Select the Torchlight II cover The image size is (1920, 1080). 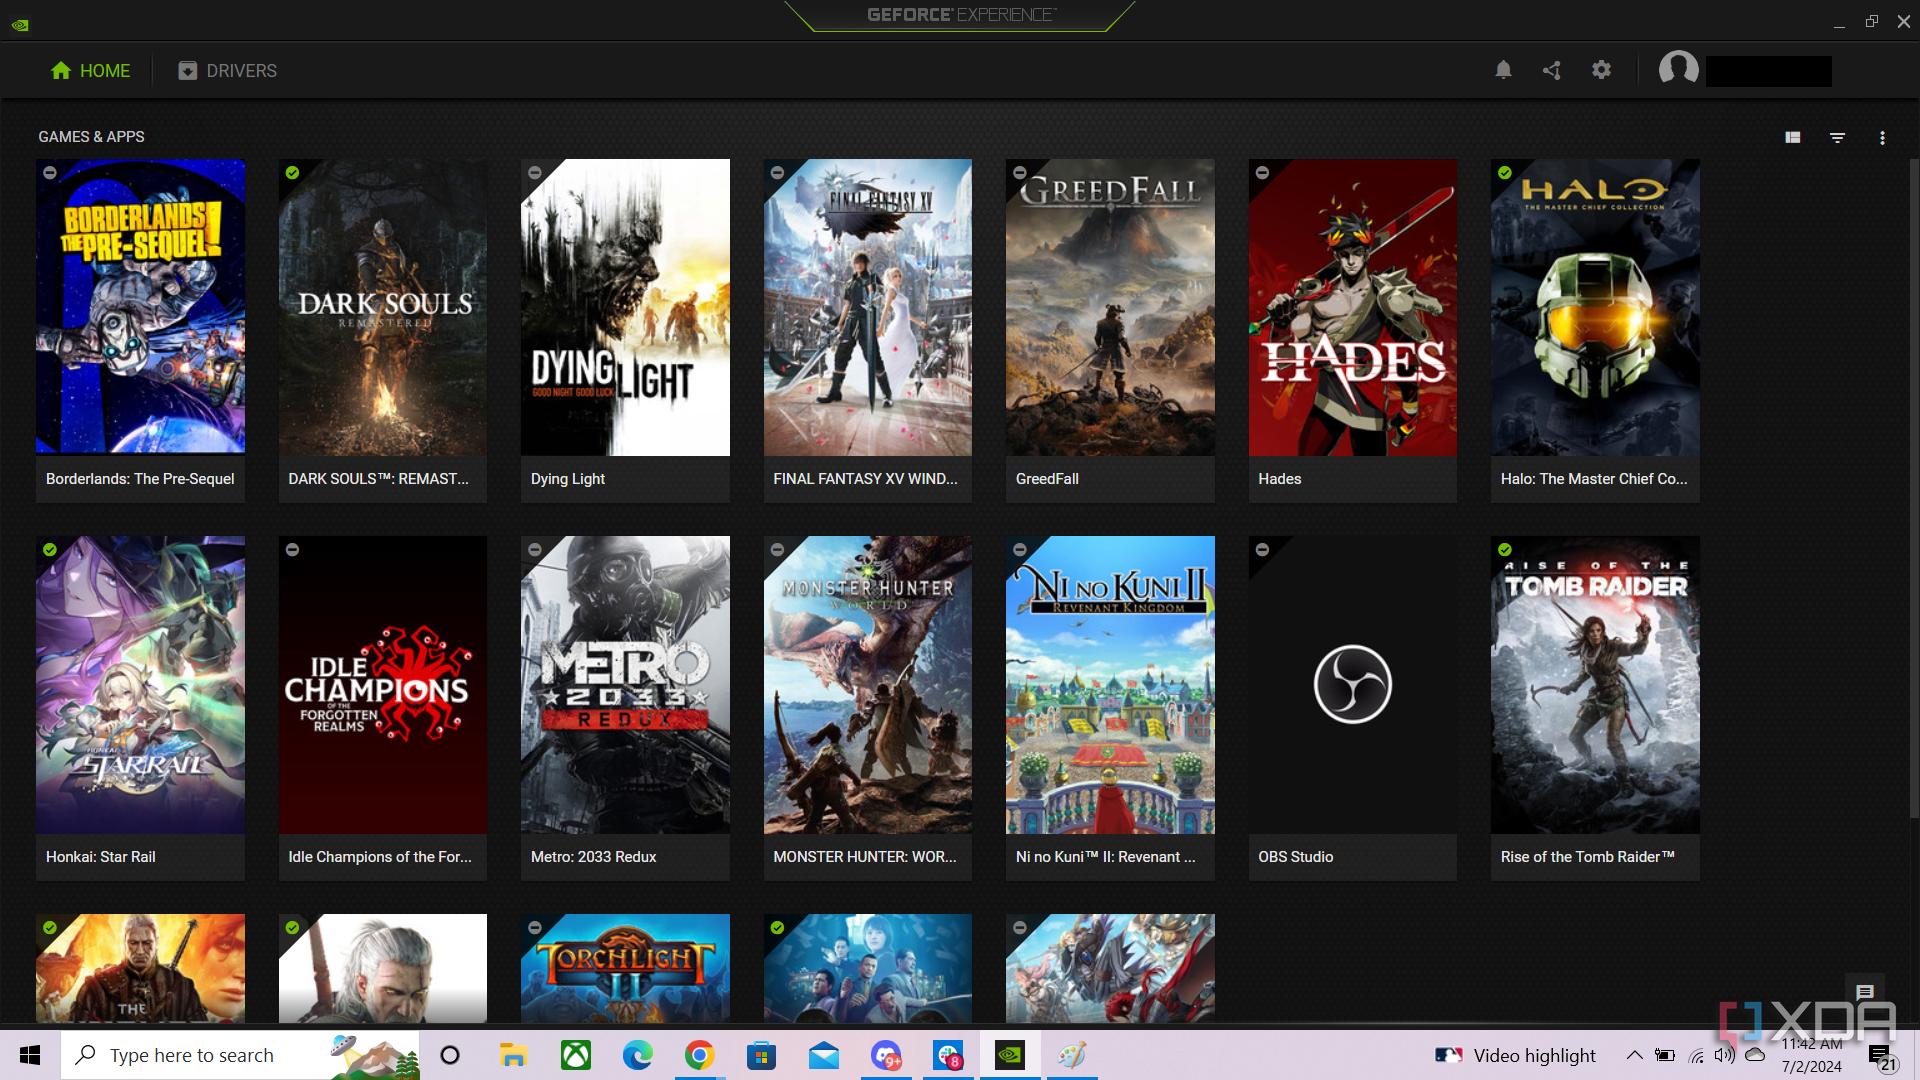click(625, 968)
